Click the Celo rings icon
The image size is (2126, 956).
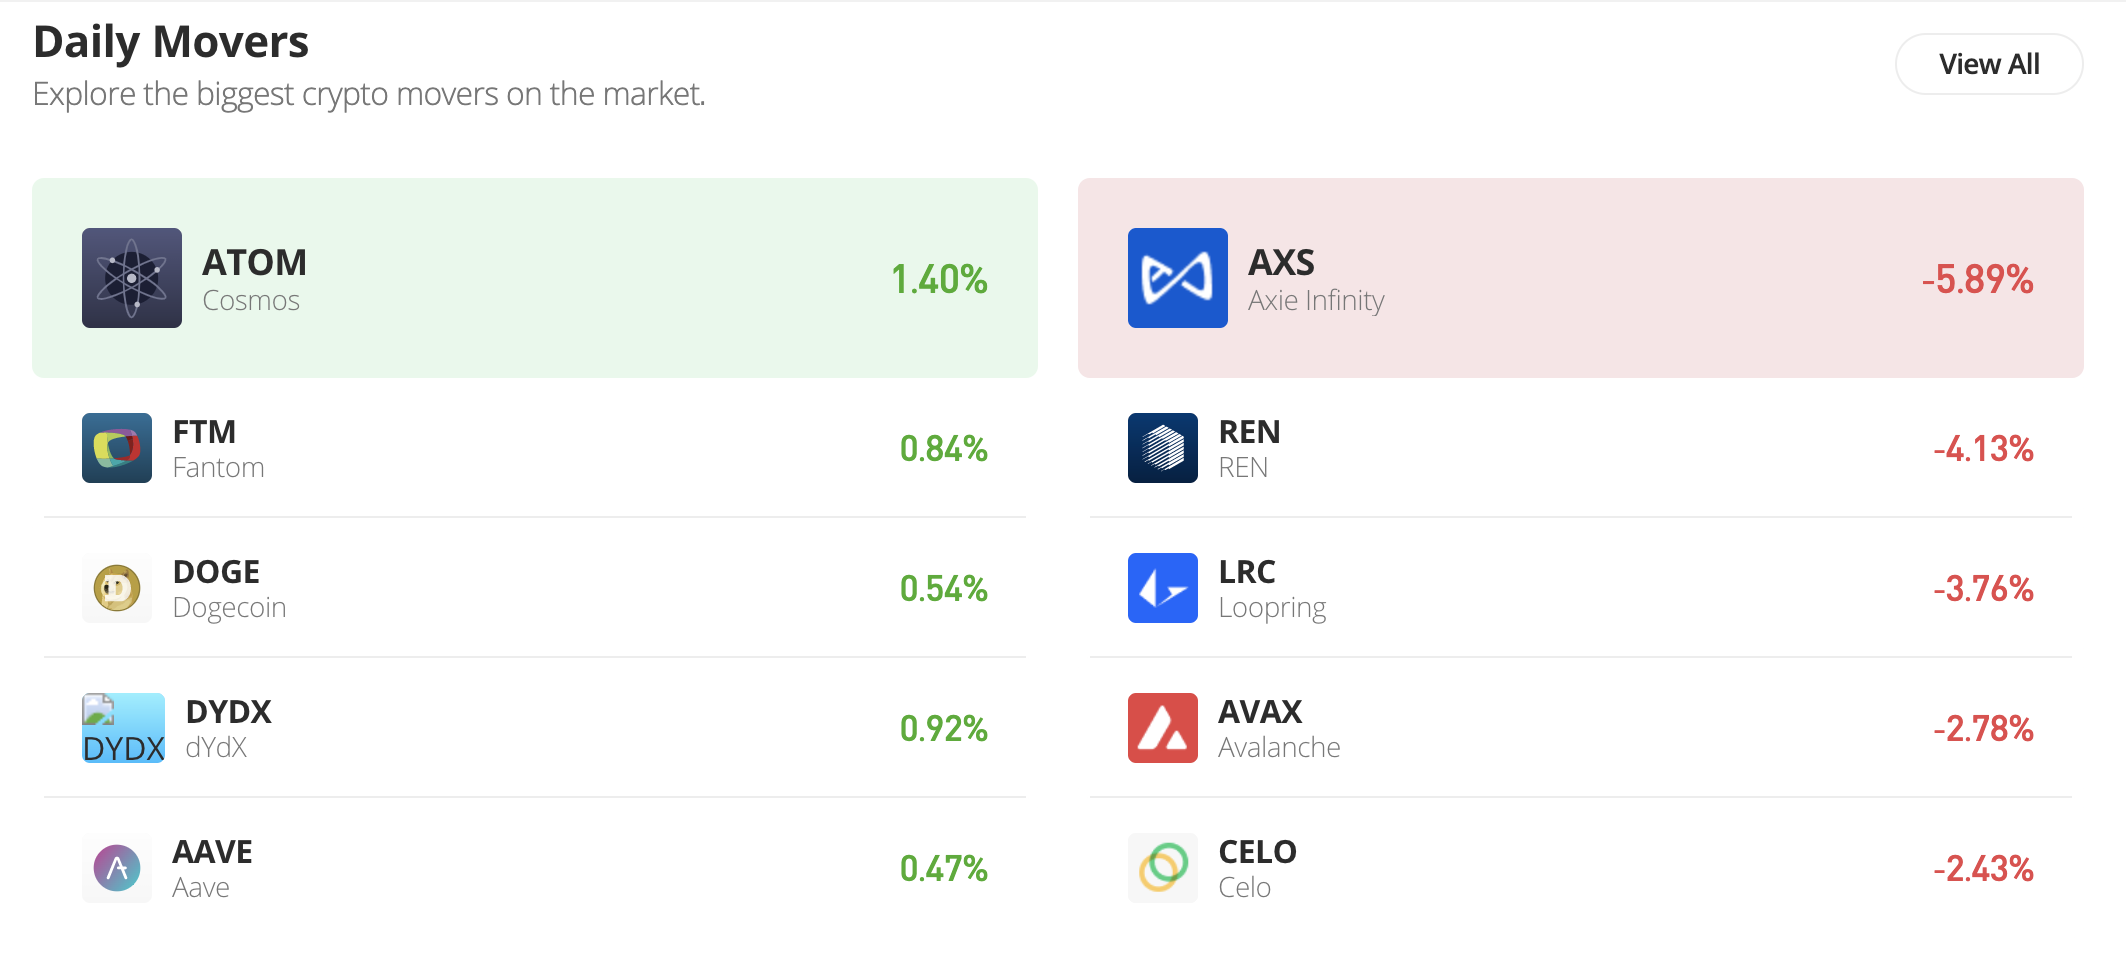tap(1162, 868)
